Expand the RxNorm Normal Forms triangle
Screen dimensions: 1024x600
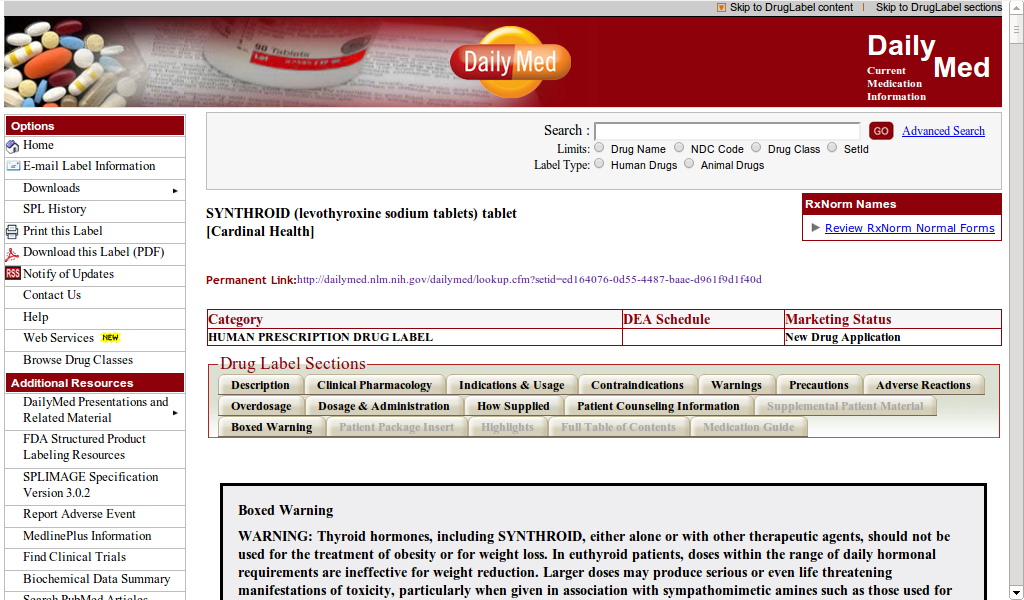[816, 227]
